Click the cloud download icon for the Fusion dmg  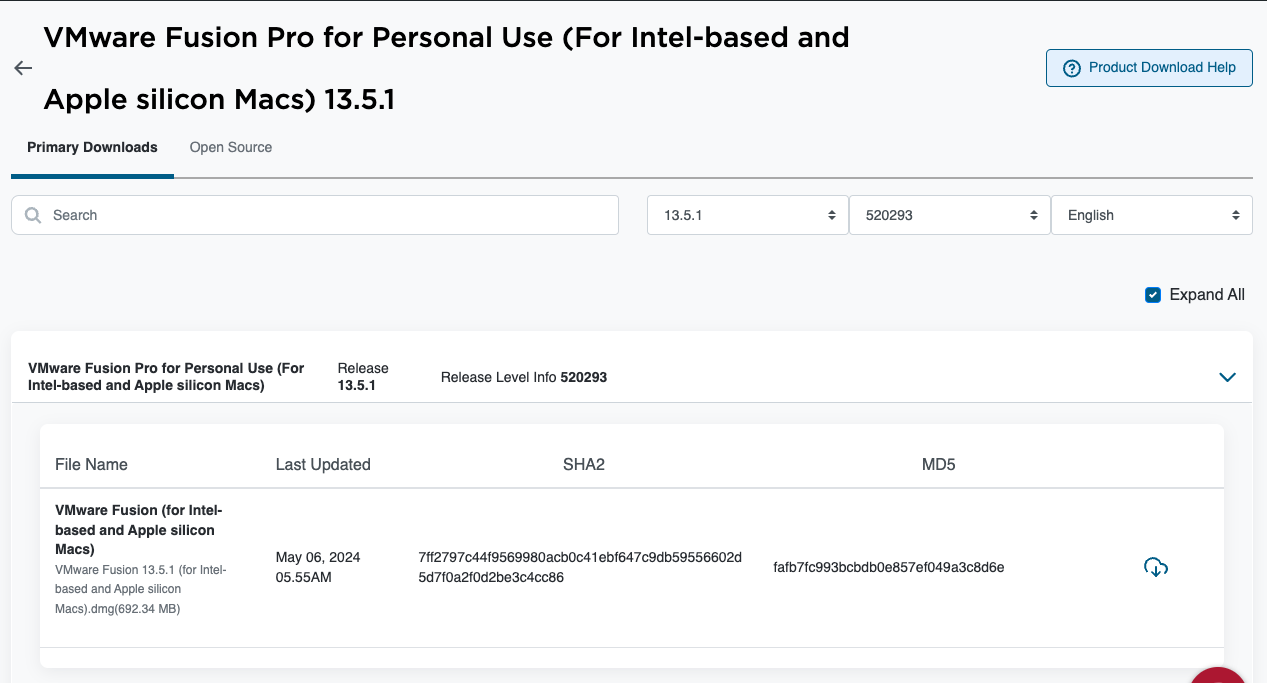1156,567
